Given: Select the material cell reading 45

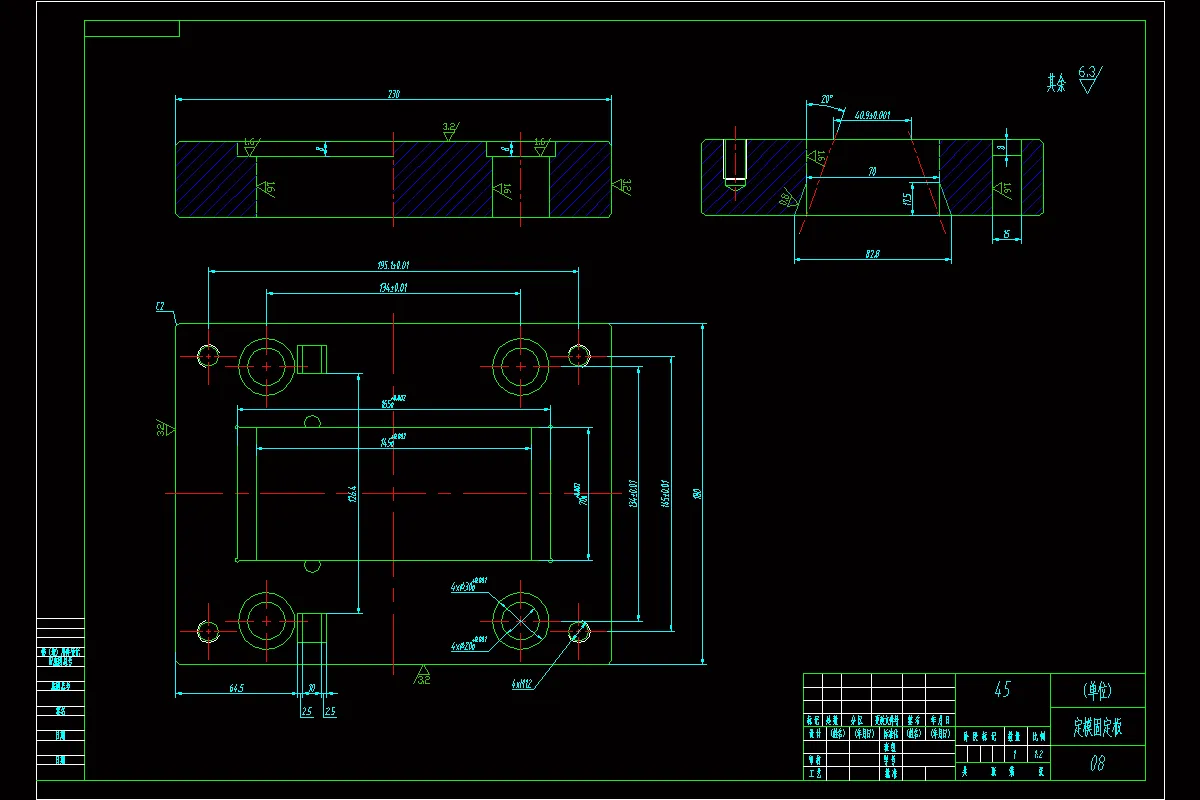Looking at the screenshot, I should (x=1001, y=689).
